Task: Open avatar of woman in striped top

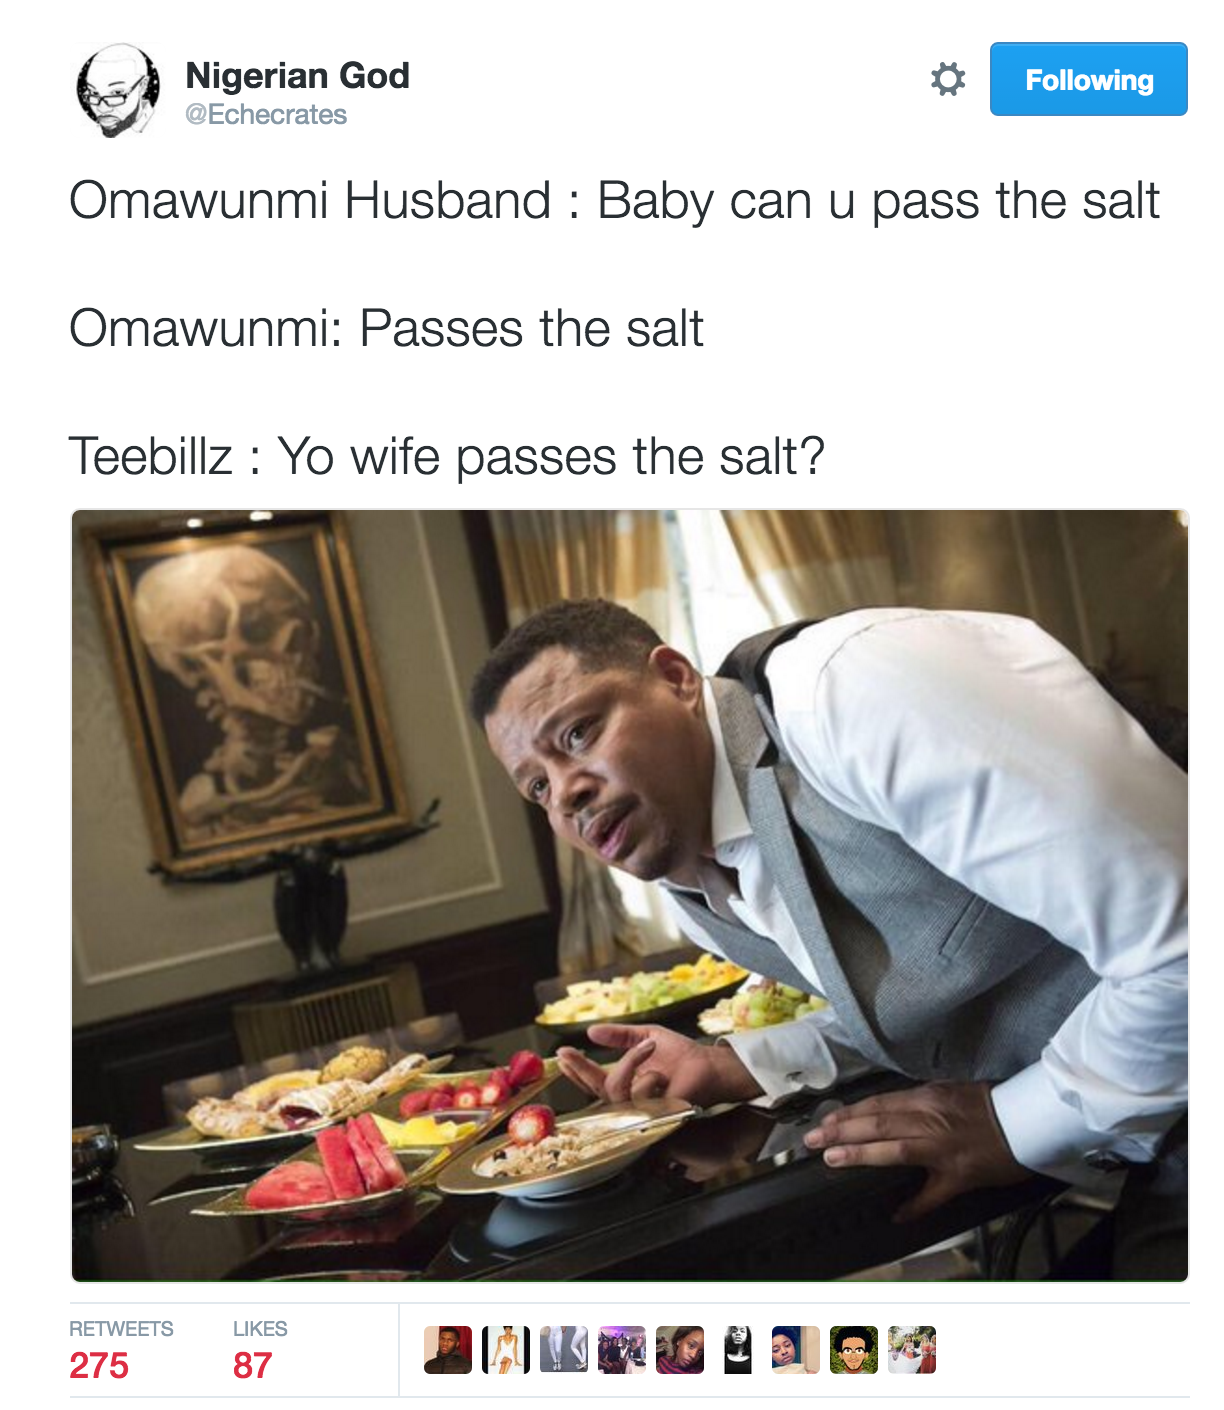Action: 680,1350
